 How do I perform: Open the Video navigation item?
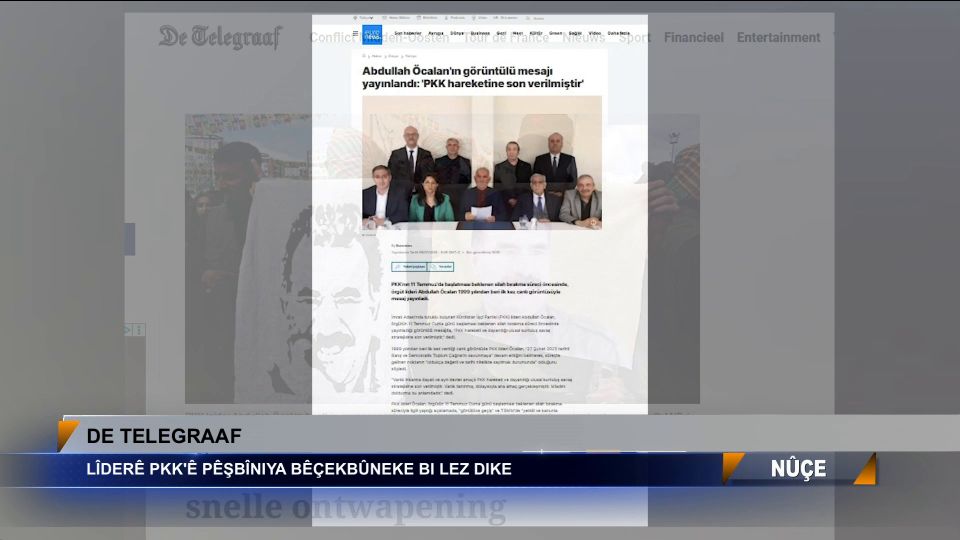point(595,33)
